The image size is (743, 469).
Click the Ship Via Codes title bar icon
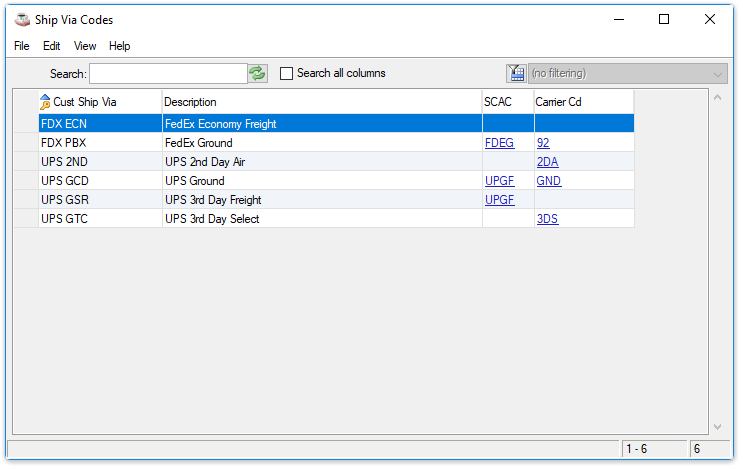click(19, 19)
